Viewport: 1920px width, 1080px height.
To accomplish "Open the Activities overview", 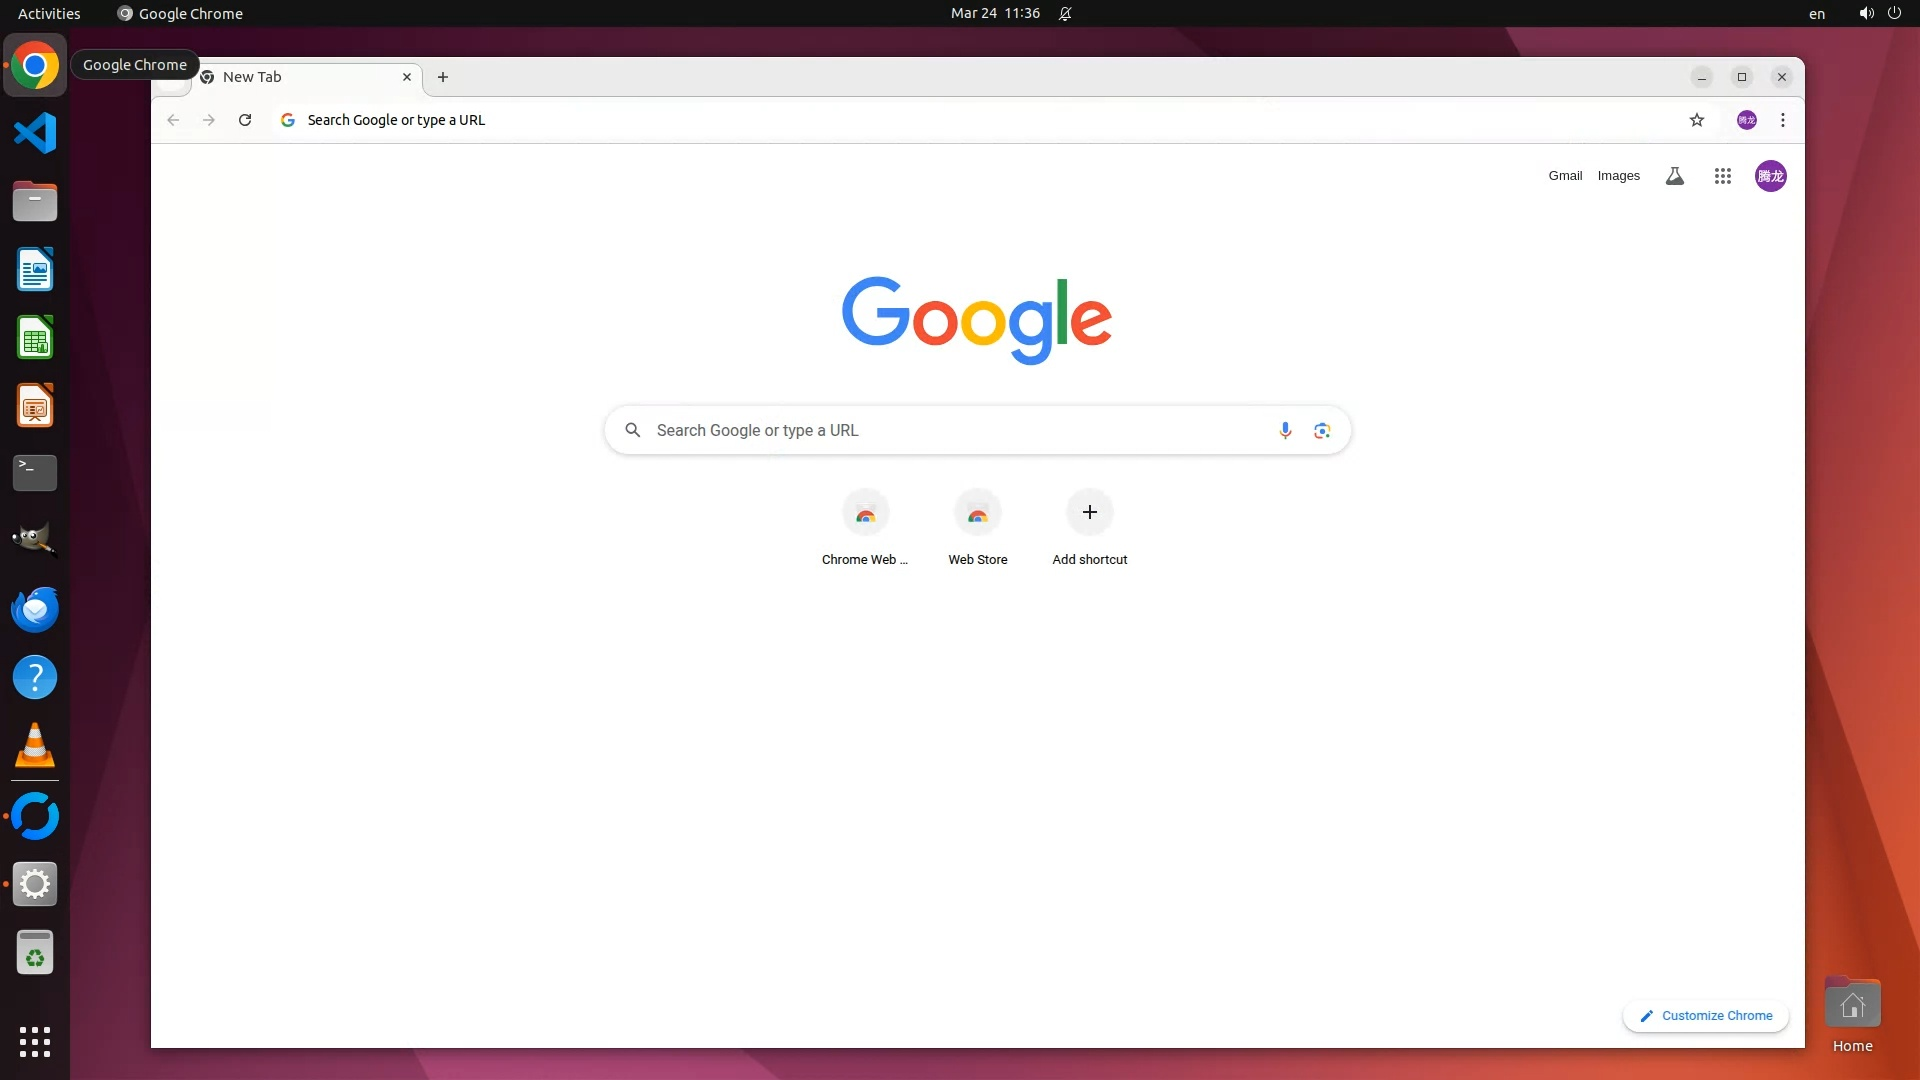I will (49, 13).
